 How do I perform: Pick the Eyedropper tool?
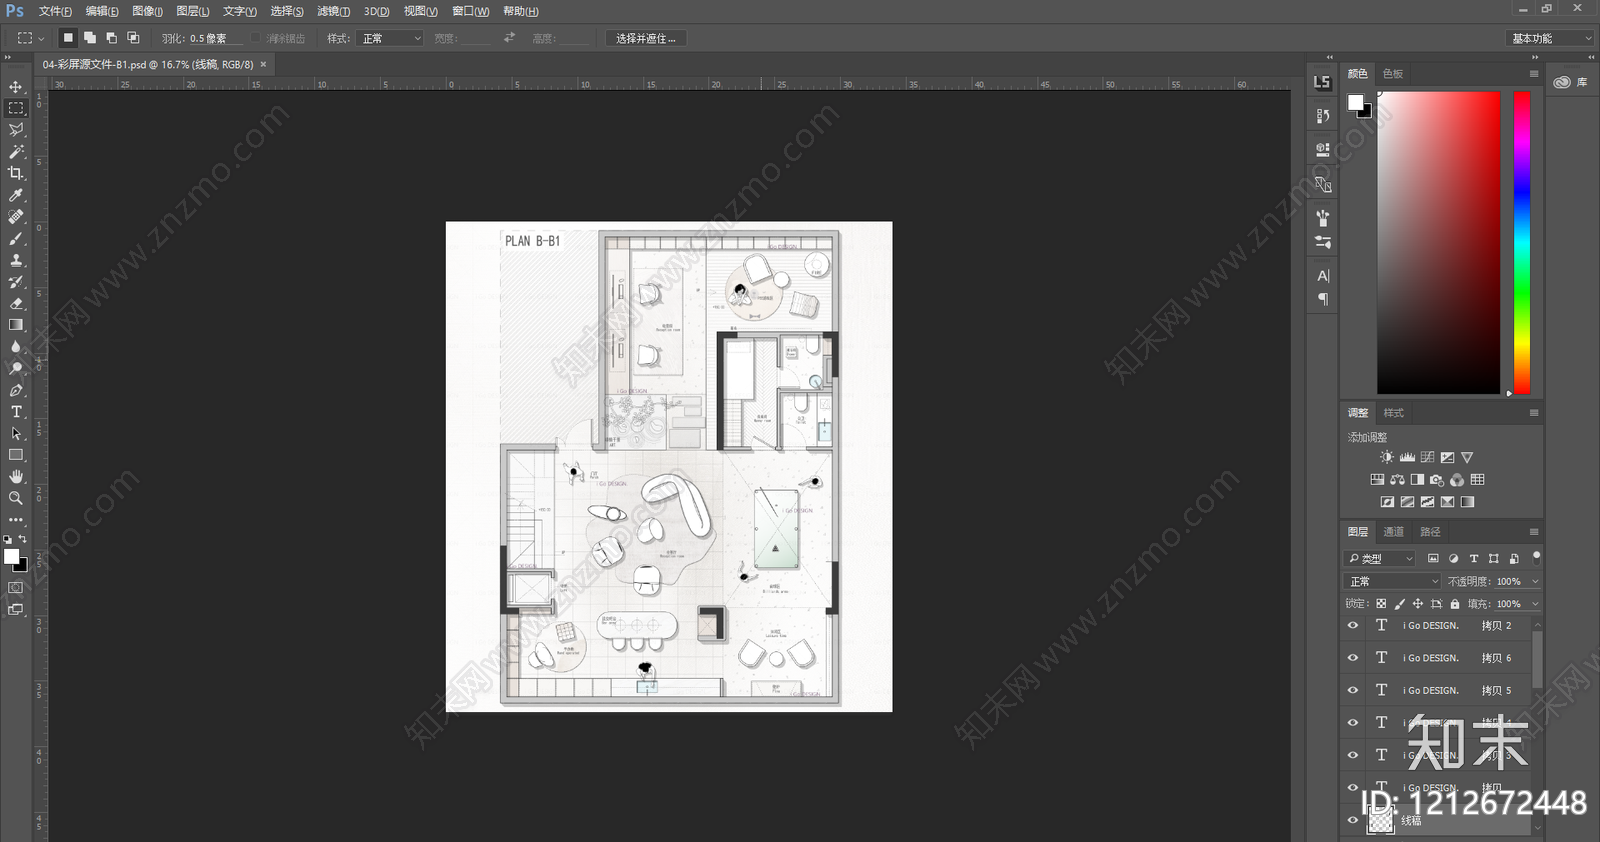[x=16, y=195]
